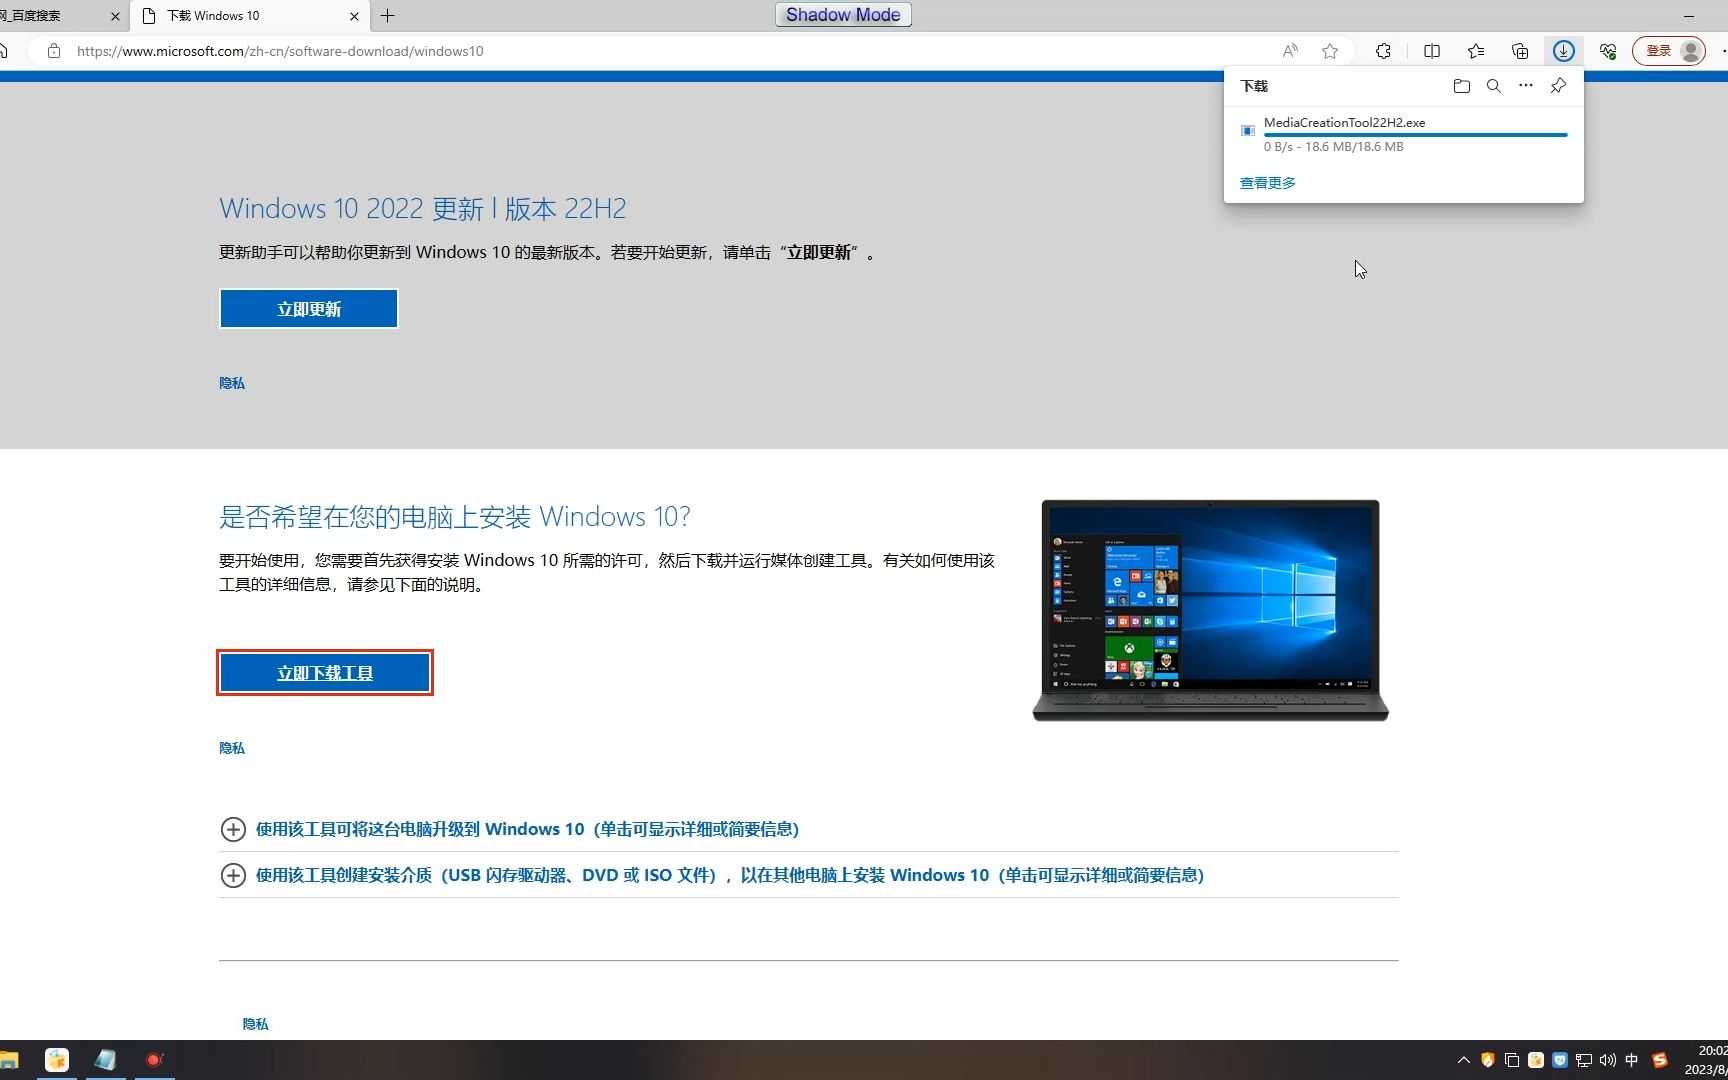Show hidden tray icons chevron
Viewport: 1728px width, 1080px height.
(1464, 1060)
